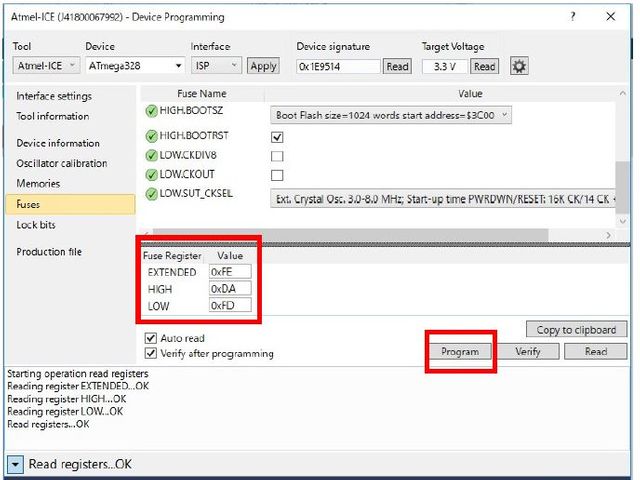Click the Copy to clipboard button
Screen dimensions: 640x480
point(576,330)
